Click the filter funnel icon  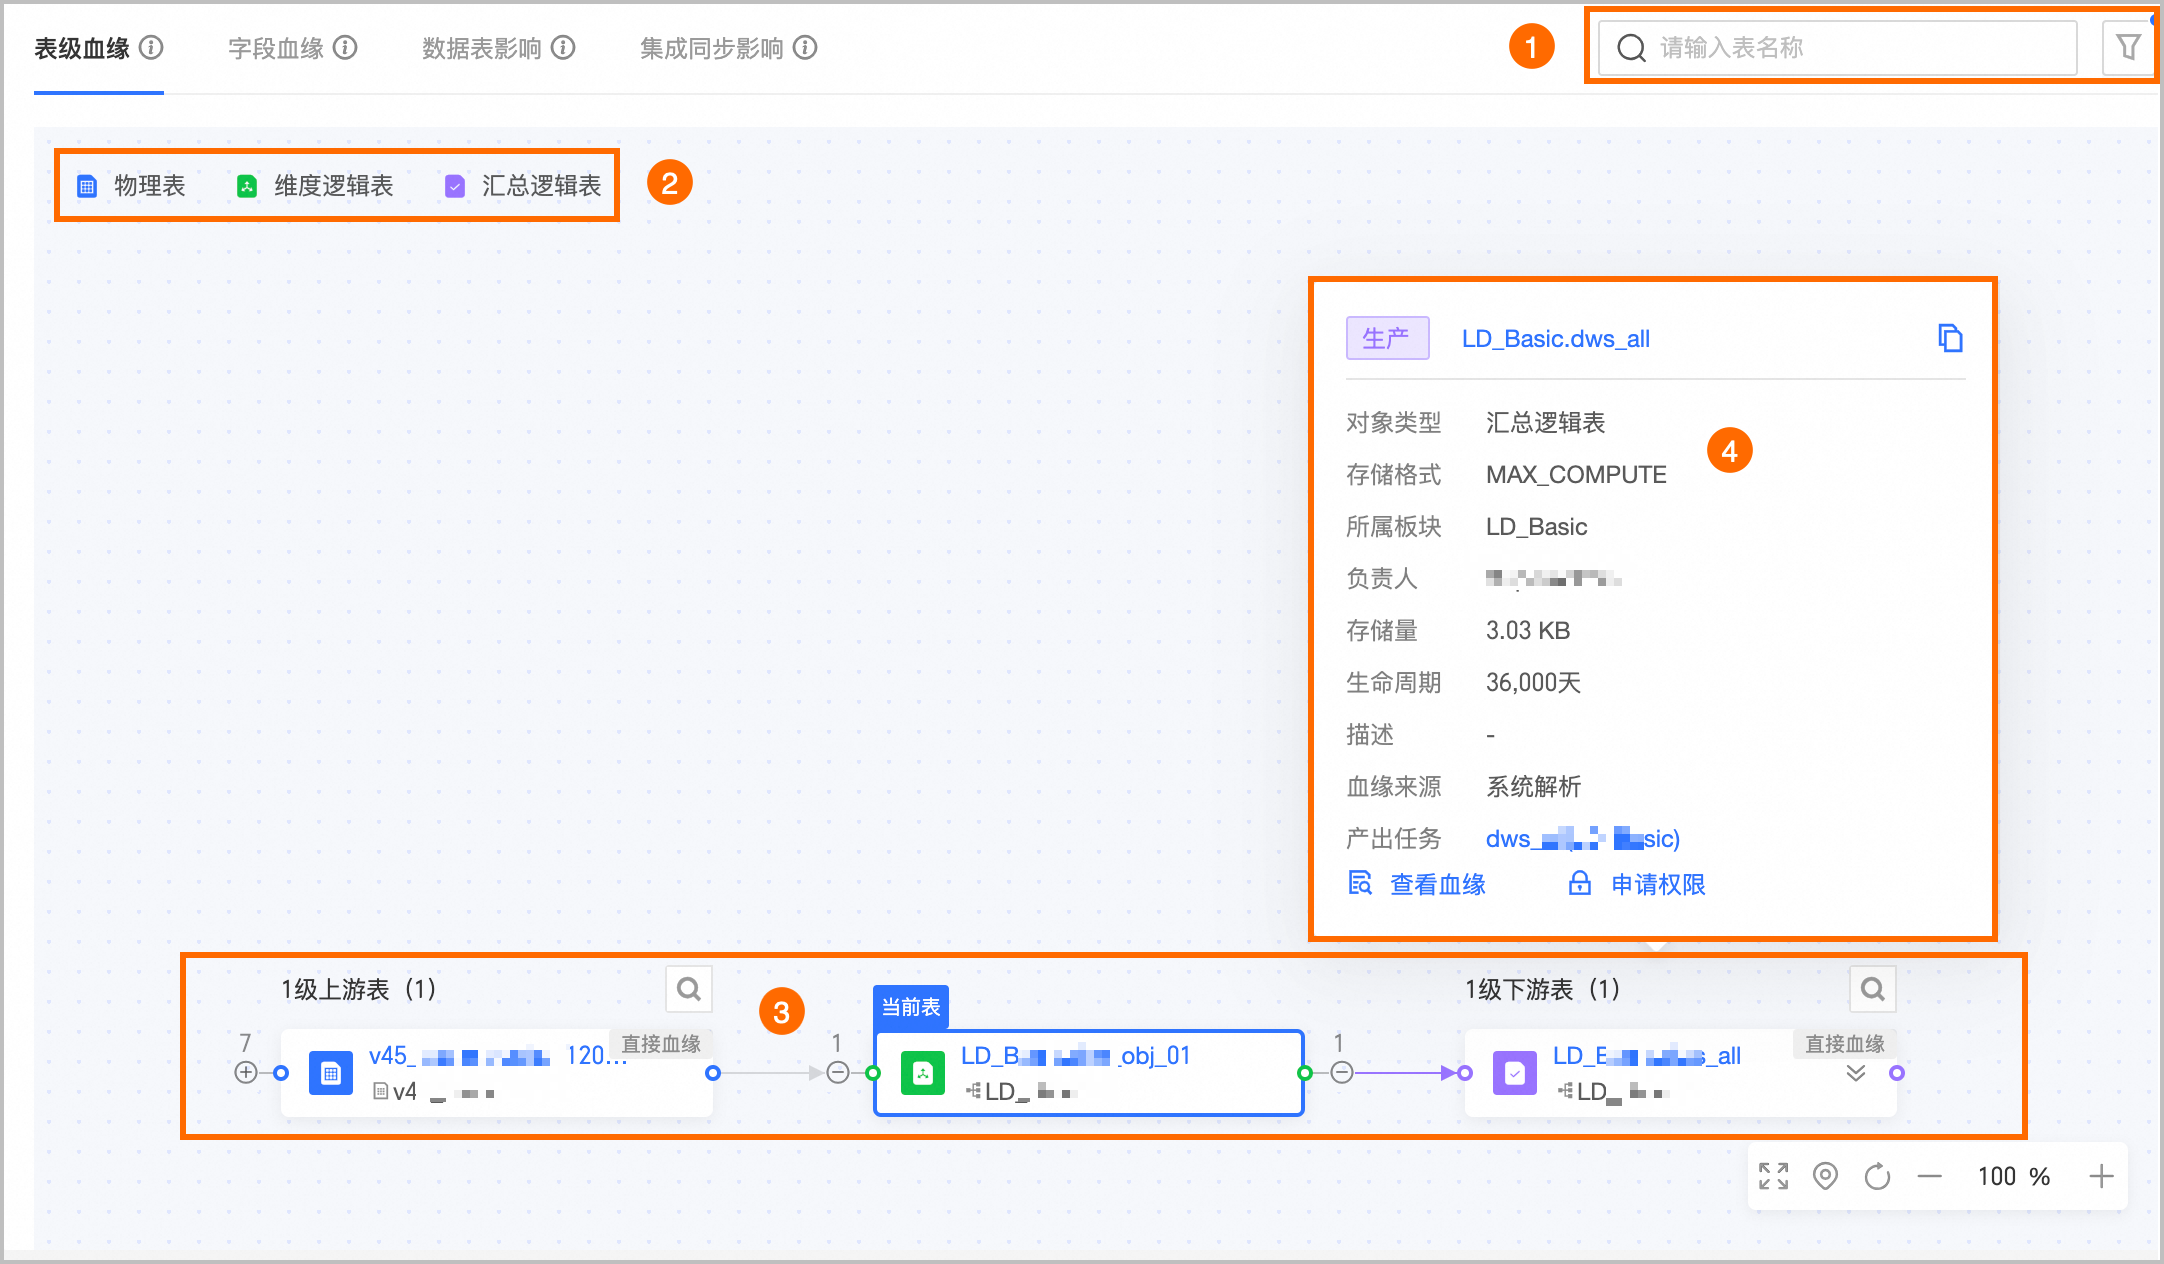coord(2128,47)
